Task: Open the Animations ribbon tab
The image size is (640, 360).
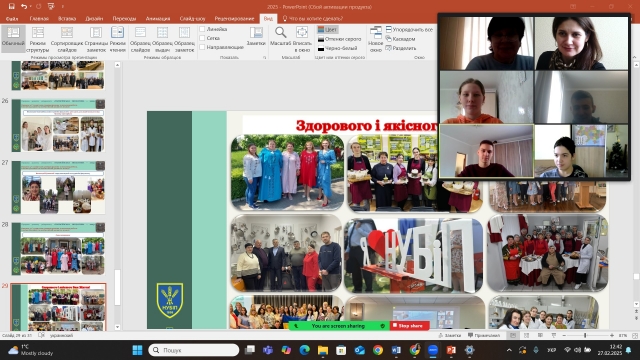Action: 158,18
